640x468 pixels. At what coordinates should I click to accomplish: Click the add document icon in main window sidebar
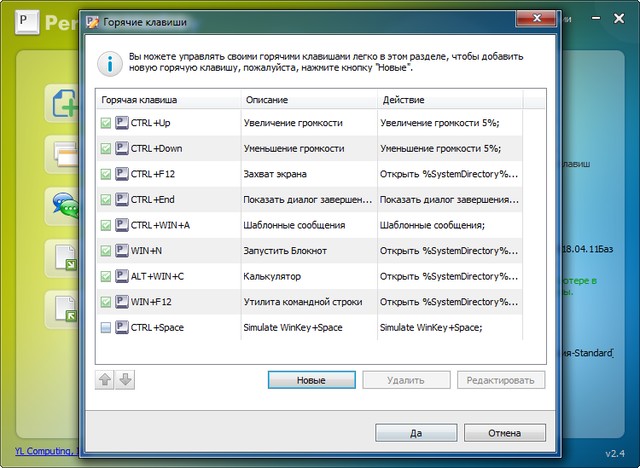64,104
